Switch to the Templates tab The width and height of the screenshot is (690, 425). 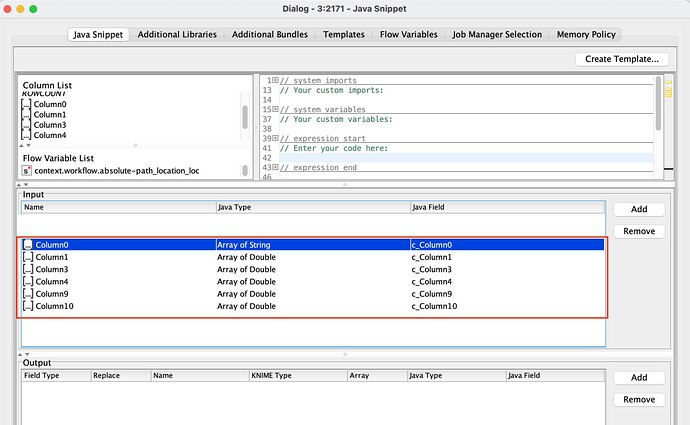coord(344,34)
